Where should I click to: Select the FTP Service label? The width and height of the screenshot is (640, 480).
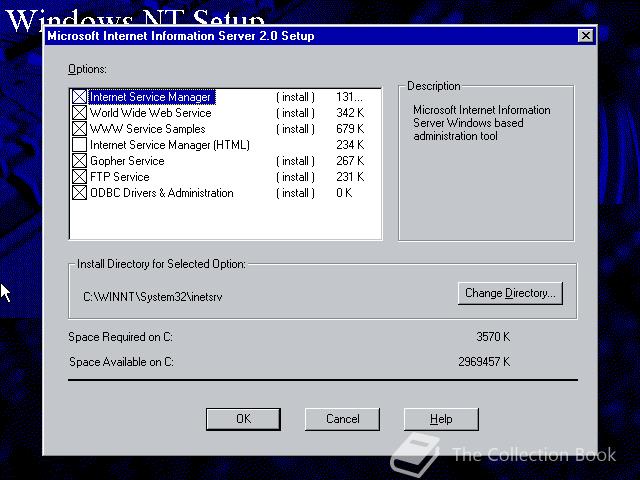point(120,177)
